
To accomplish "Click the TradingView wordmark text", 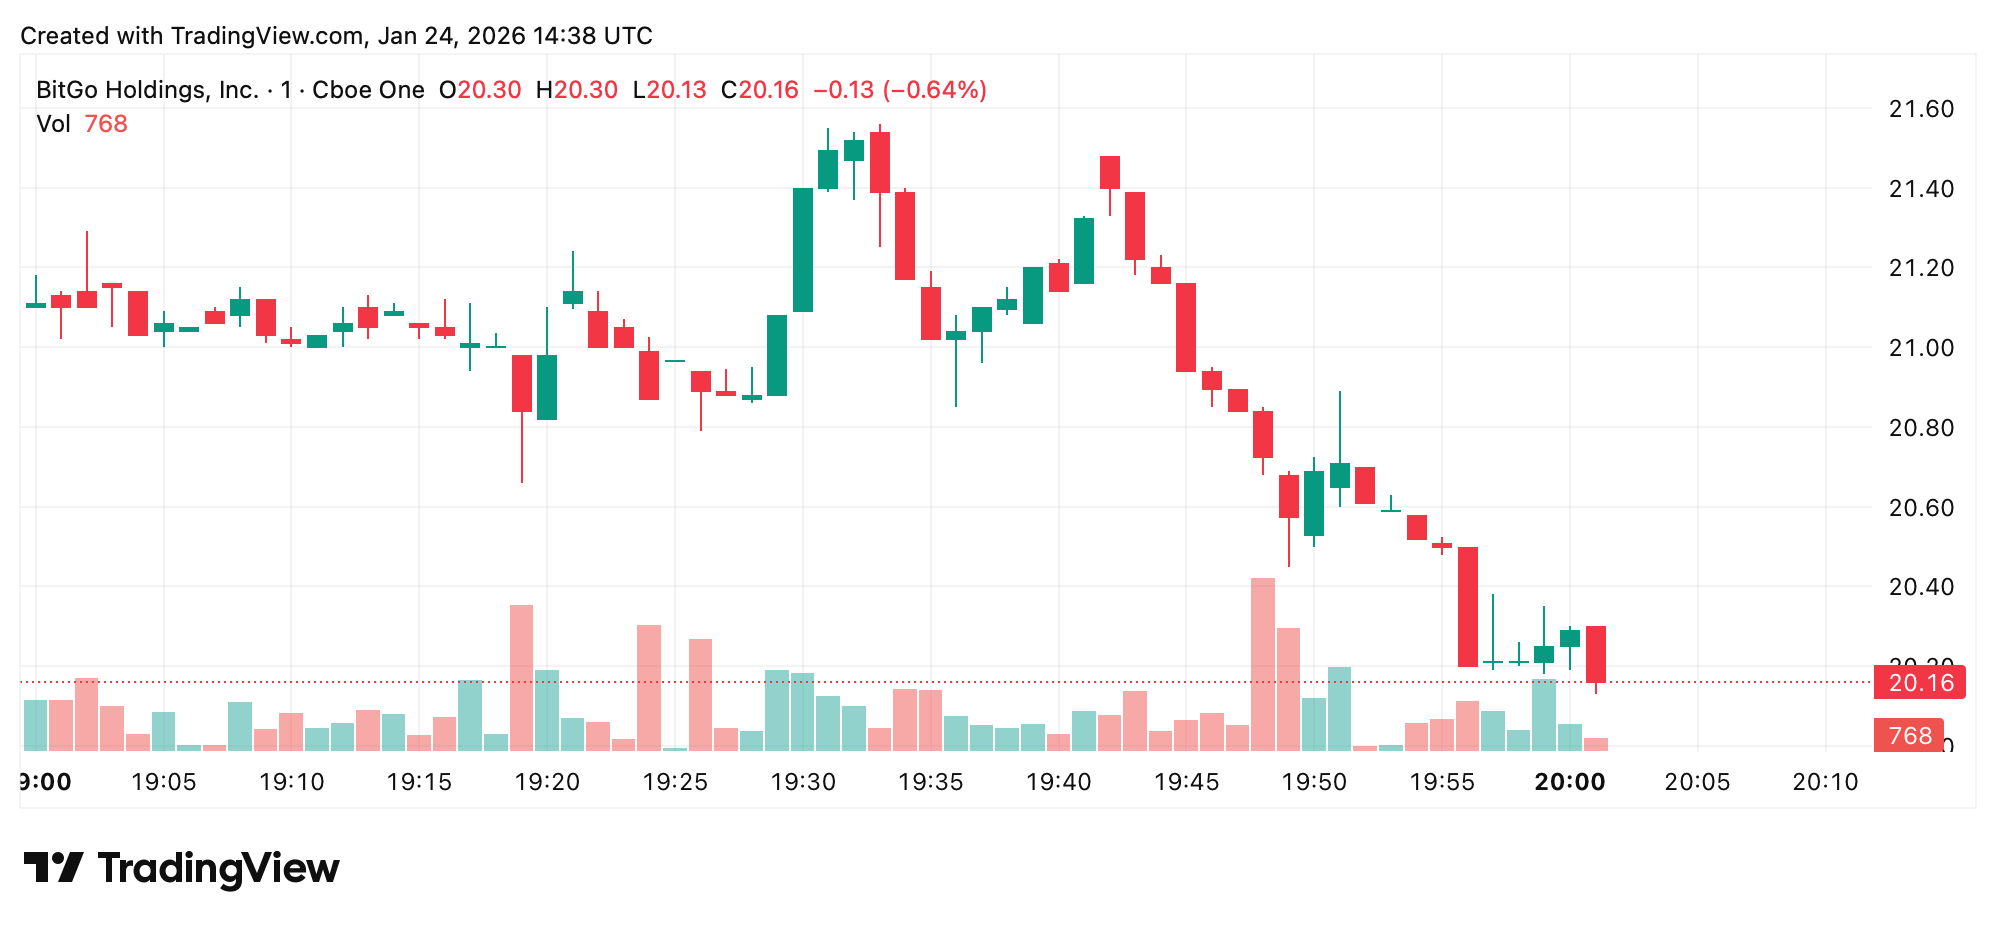I will click(x=218, y=868).
